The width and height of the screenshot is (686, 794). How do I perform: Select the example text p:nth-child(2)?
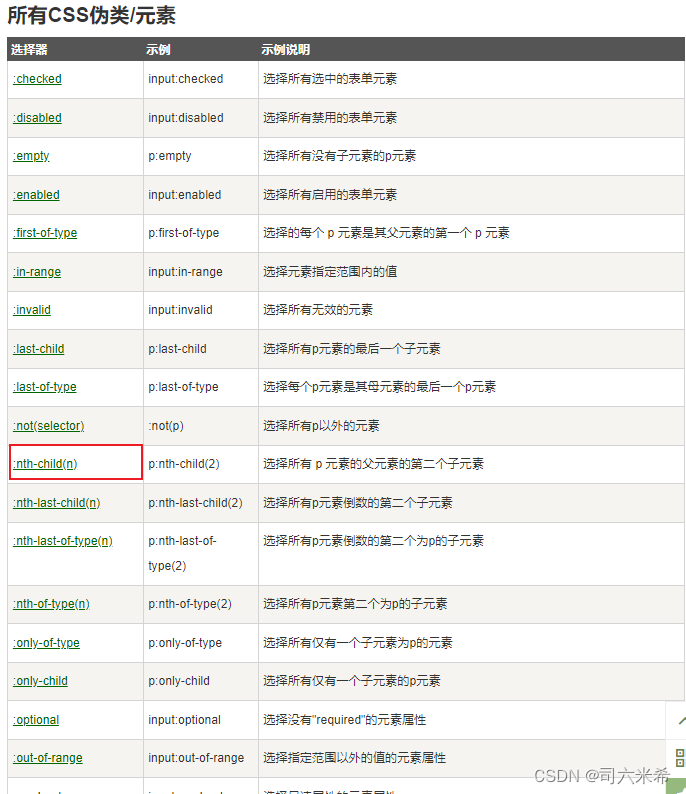pyautogui.click(x=184, y=464)
